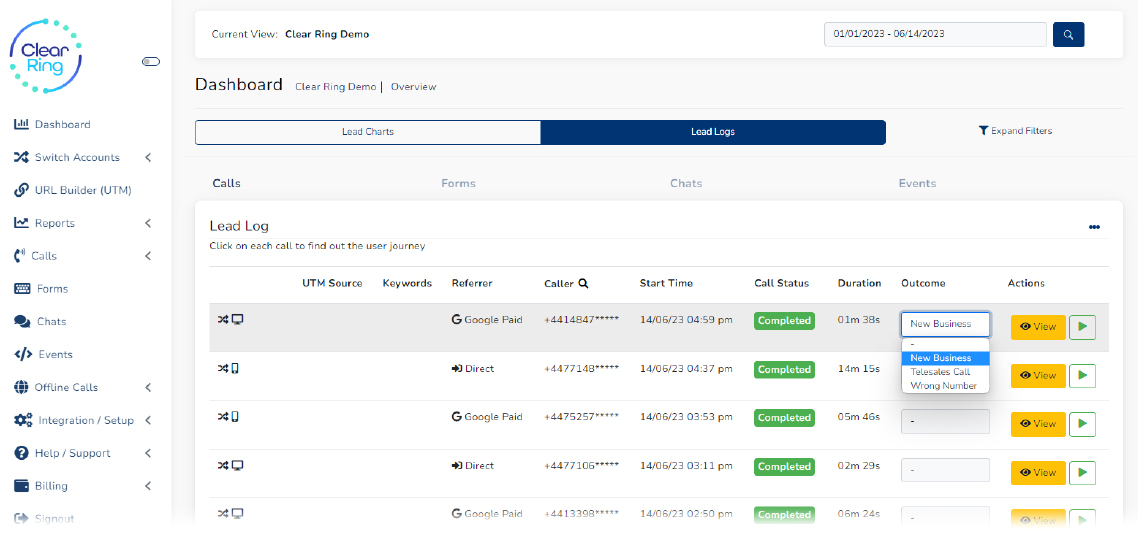
Task: Play recording of the 03:53 pm call
Action: click(x=1082, y=424)
